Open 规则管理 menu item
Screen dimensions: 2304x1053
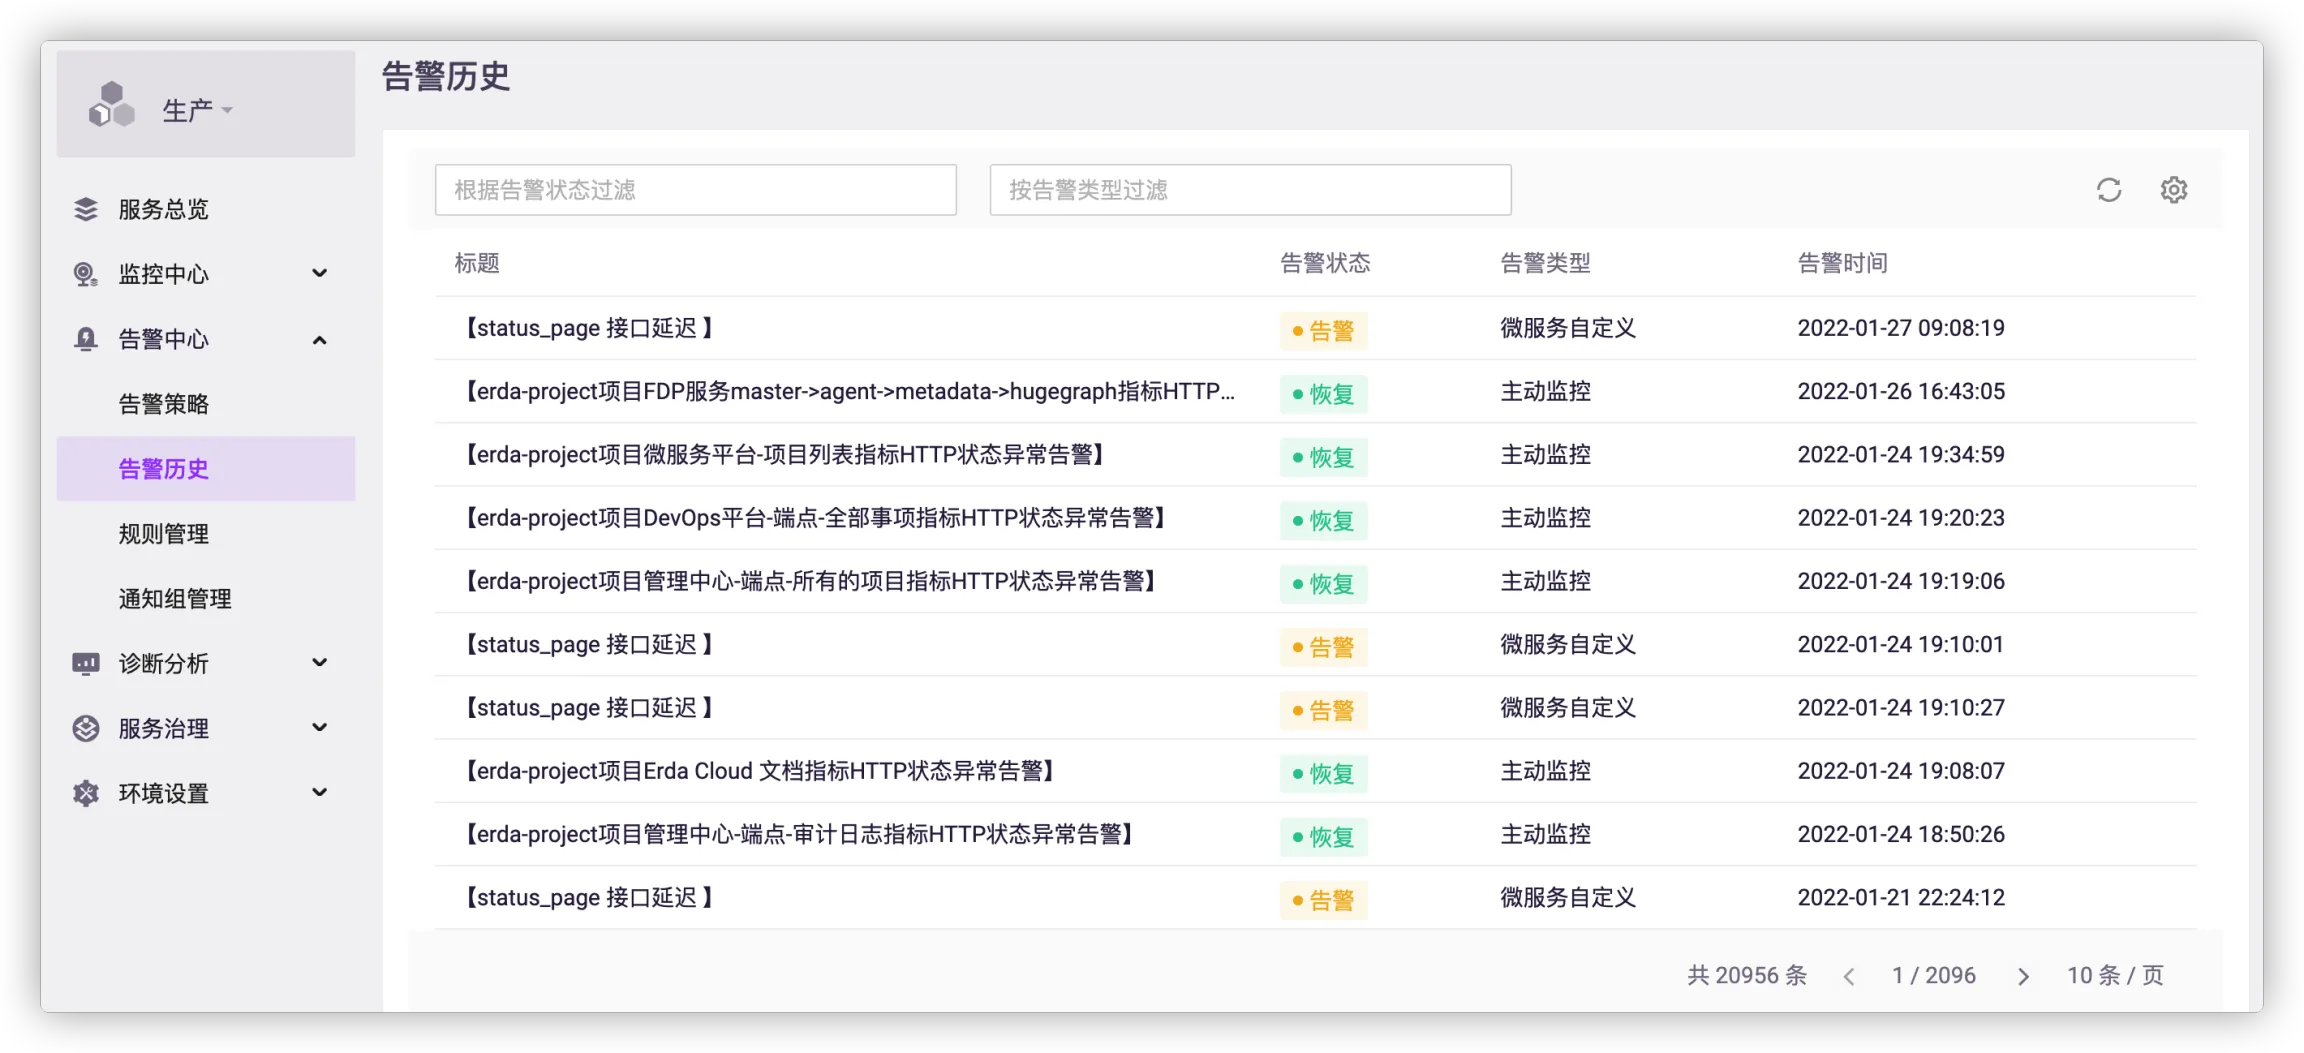[163, 534]
